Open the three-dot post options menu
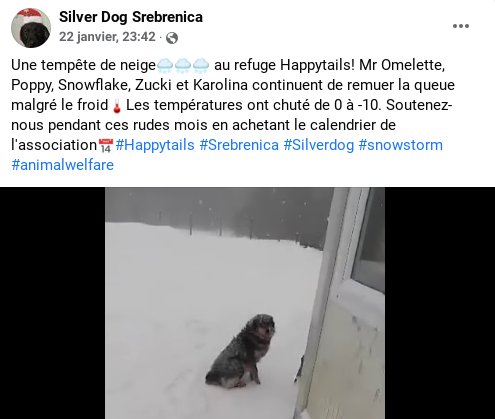This screenshot has width=495, height=419. (461, 26)
